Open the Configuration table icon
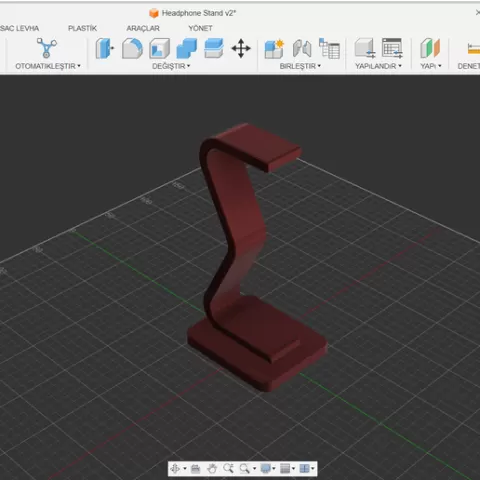This screenshot has height=480, width=480. [x=392, y=48]
